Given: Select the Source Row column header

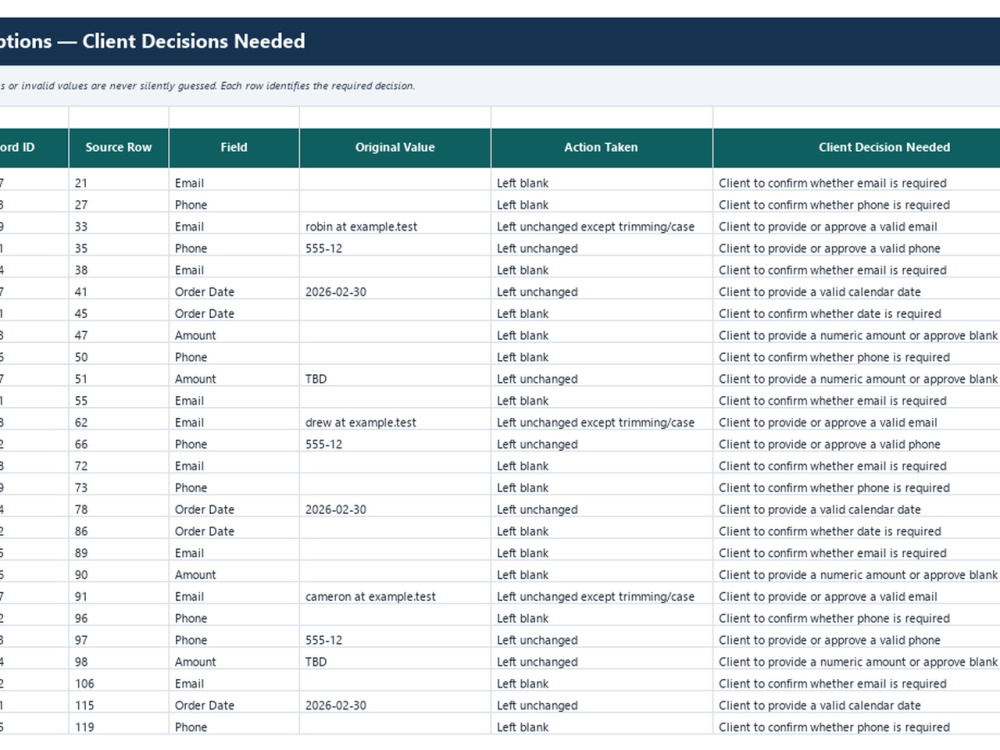Looking at the screenshot, I should pyautogui.click(x=119, y=147).
